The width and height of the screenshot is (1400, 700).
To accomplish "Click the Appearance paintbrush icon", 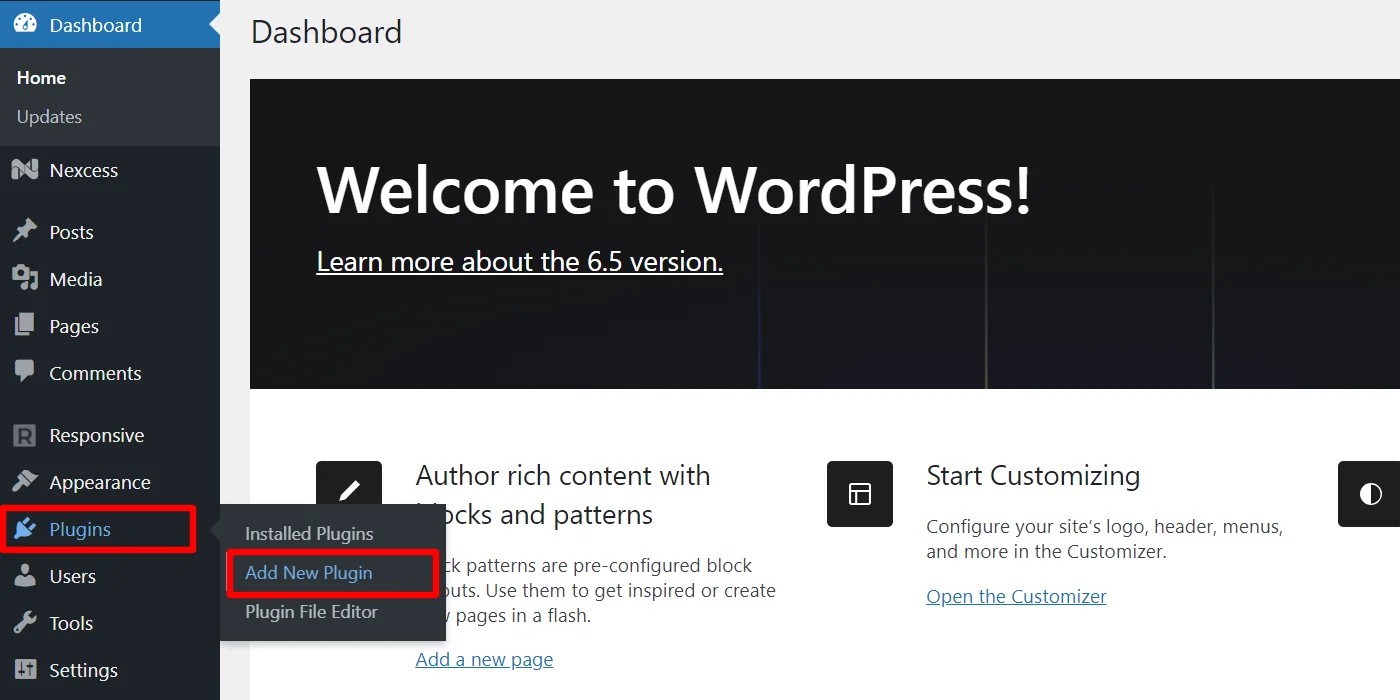I will click(25, 482).
